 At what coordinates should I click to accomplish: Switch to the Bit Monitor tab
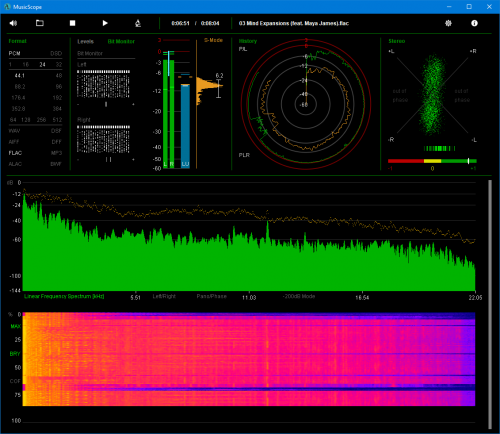[121, 41]
